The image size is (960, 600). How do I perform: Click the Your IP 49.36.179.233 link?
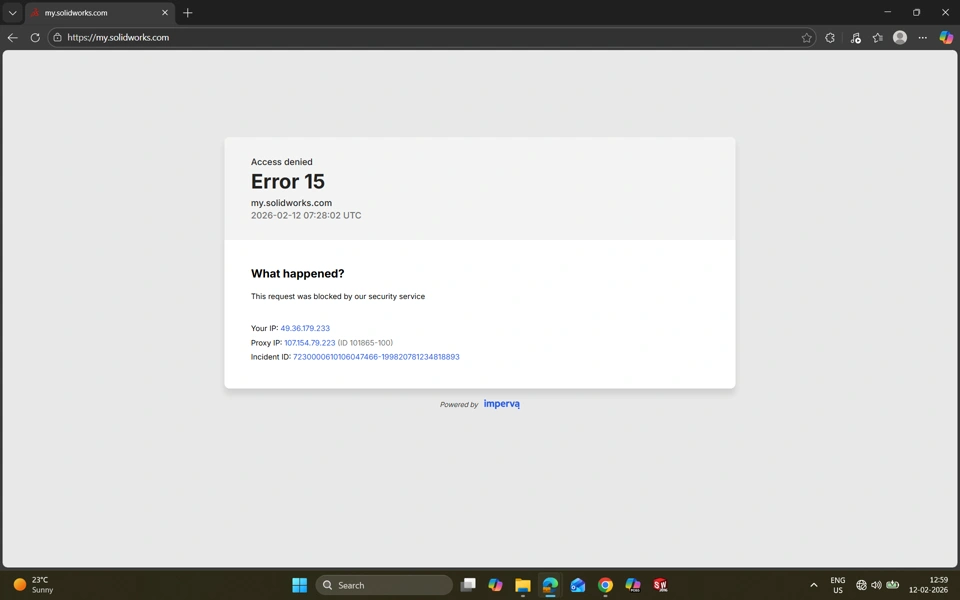(x=305, y=328)
